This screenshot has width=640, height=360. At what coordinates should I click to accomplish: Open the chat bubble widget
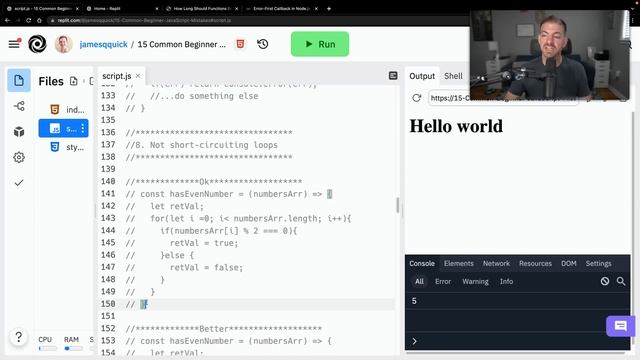click(620, 326)
